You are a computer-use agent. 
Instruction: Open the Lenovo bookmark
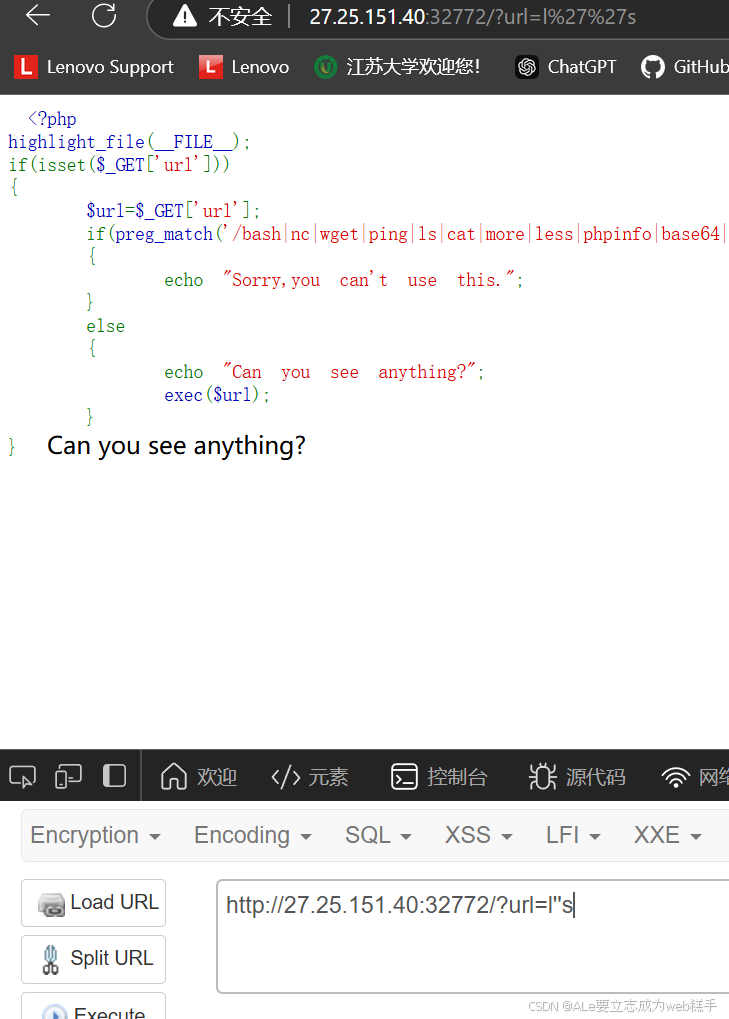[244, 67]
